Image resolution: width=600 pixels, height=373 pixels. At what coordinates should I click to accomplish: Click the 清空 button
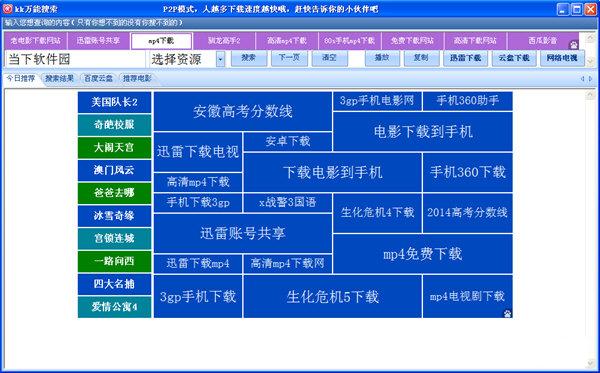tap(329, 58)
